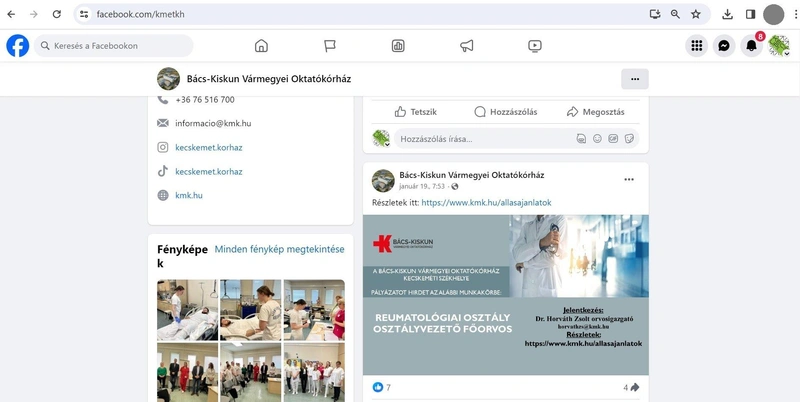This screenshot has height=402, width=800.
Task: Open browser downloads icon
Action: (728, 14)
